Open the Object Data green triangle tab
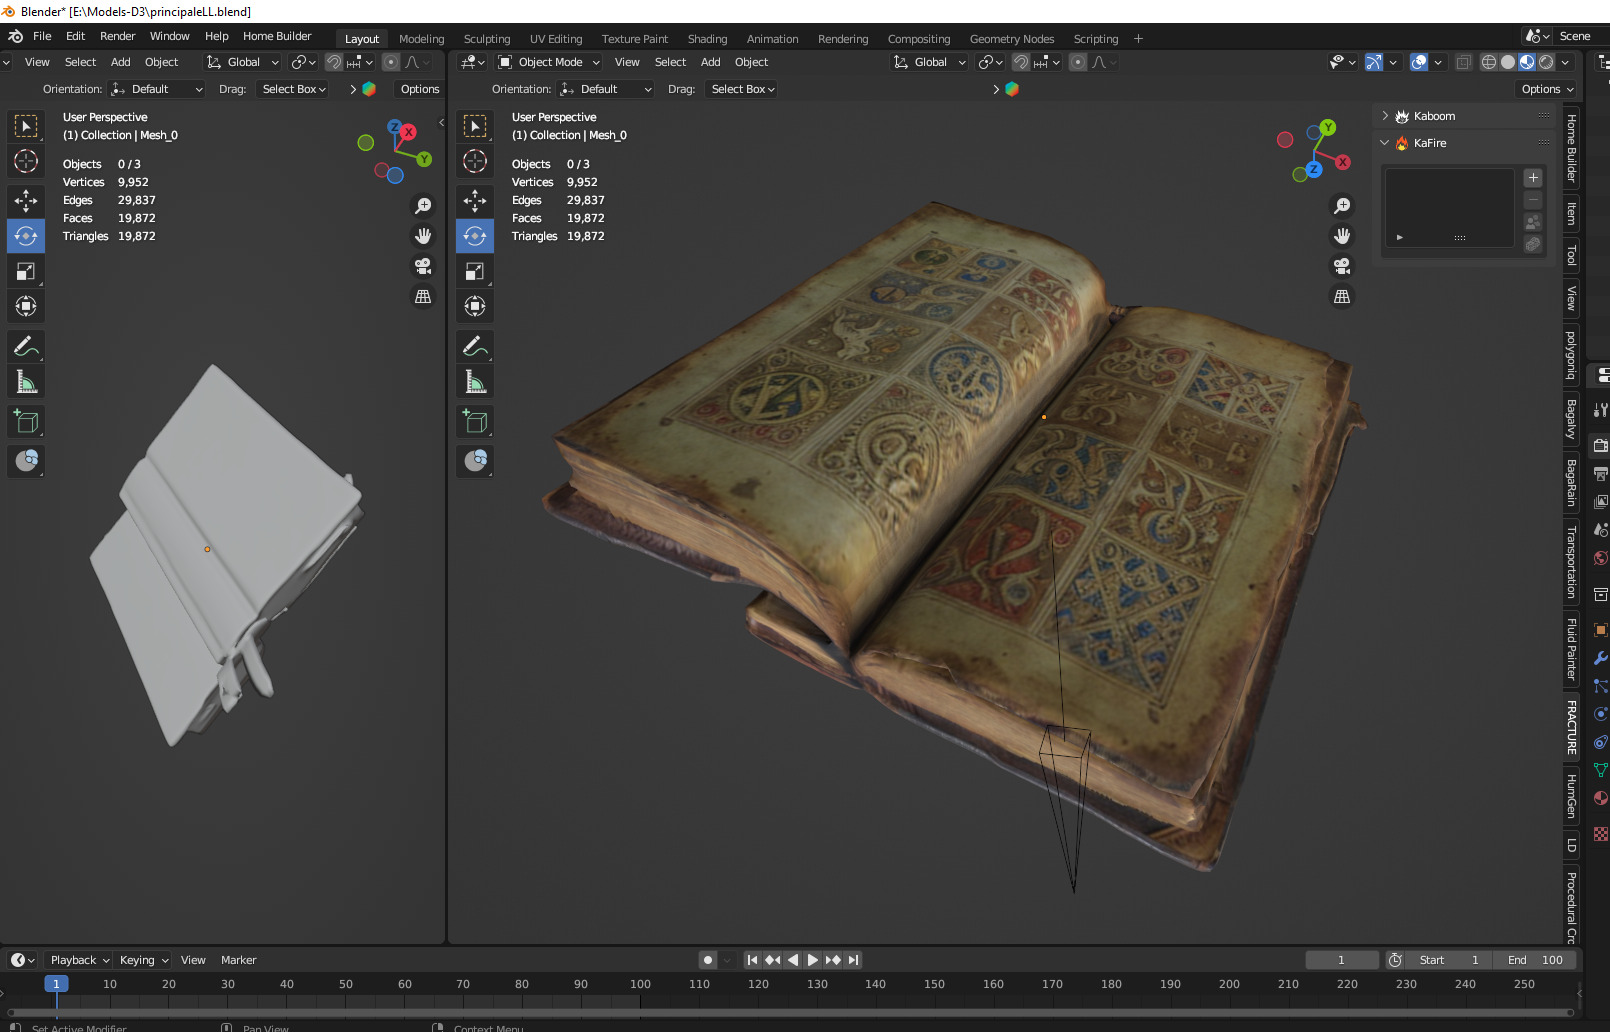 pos(1600,770)
